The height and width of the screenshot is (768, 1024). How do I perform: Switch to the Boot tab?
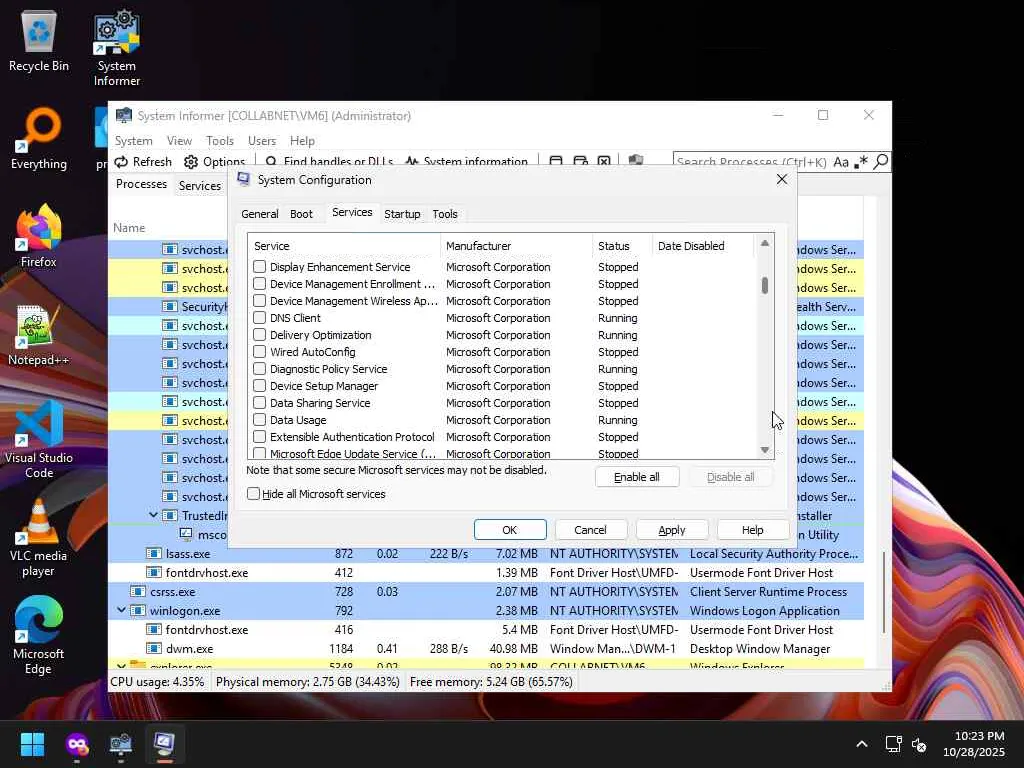pos(301,214)
